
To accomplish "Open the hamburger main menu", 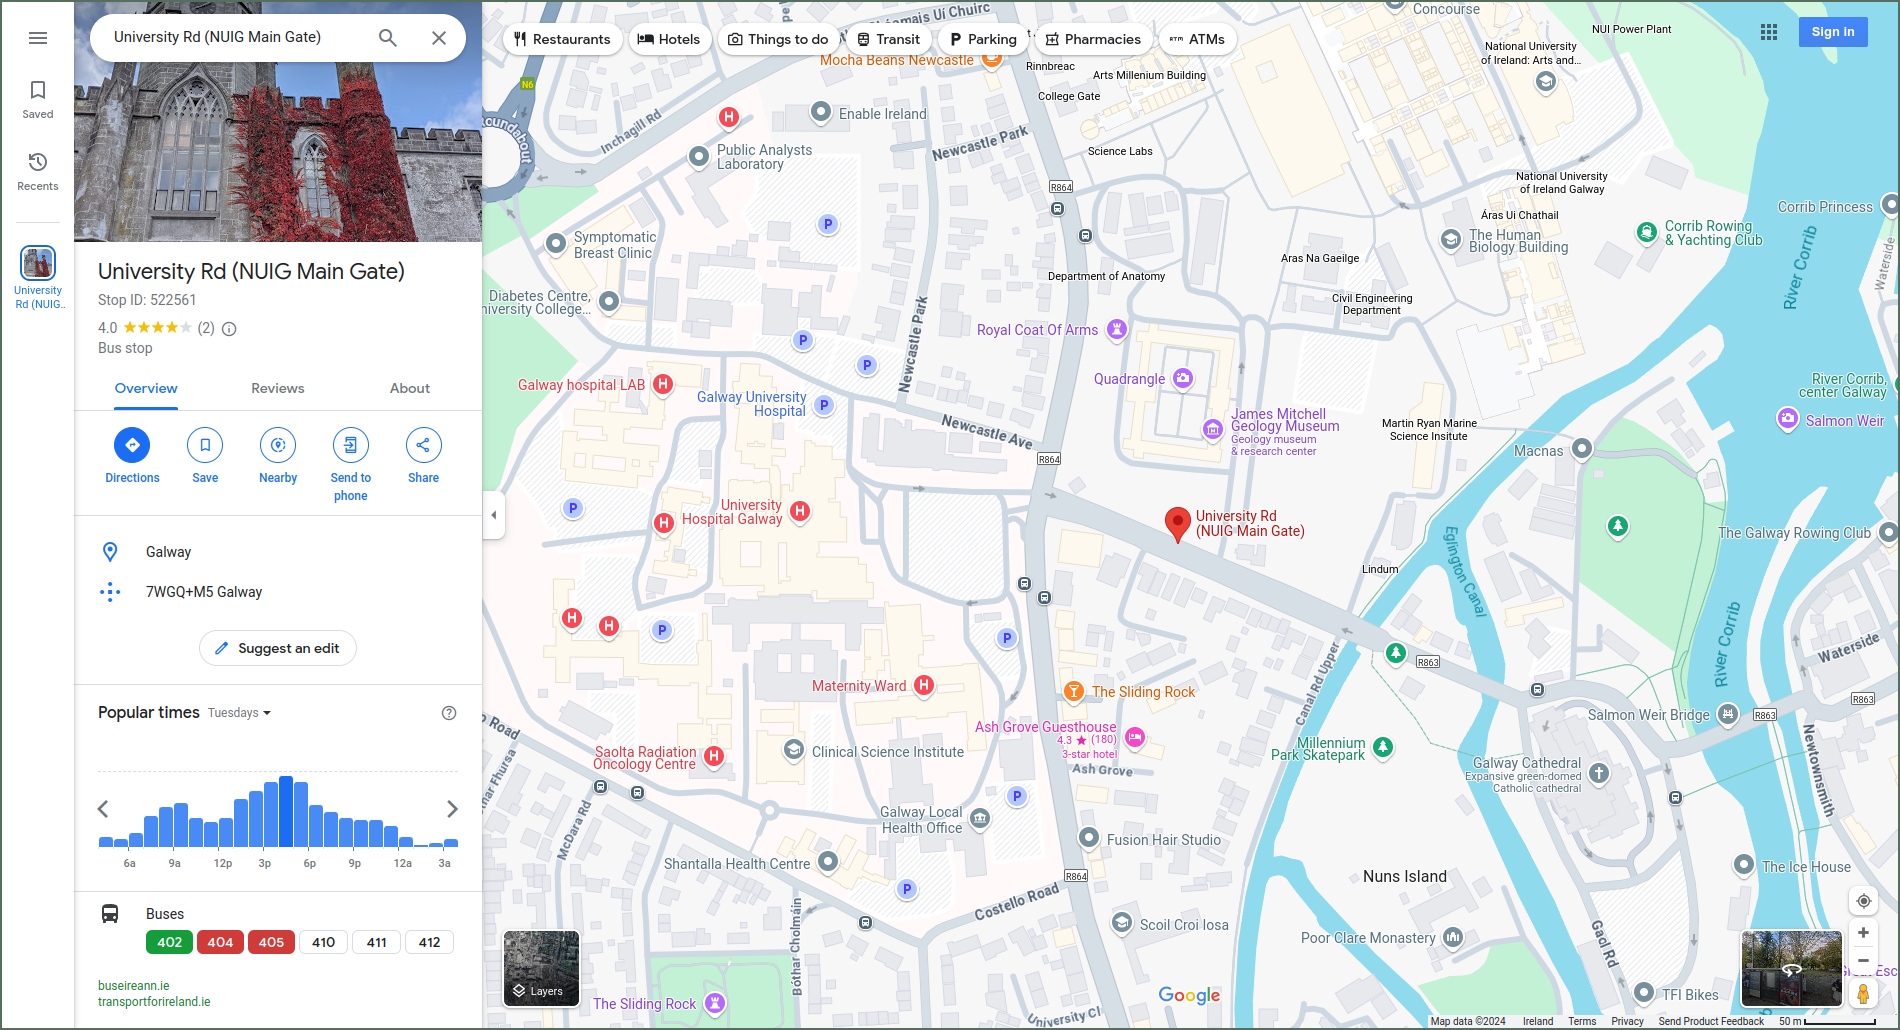I will point(38,38).
